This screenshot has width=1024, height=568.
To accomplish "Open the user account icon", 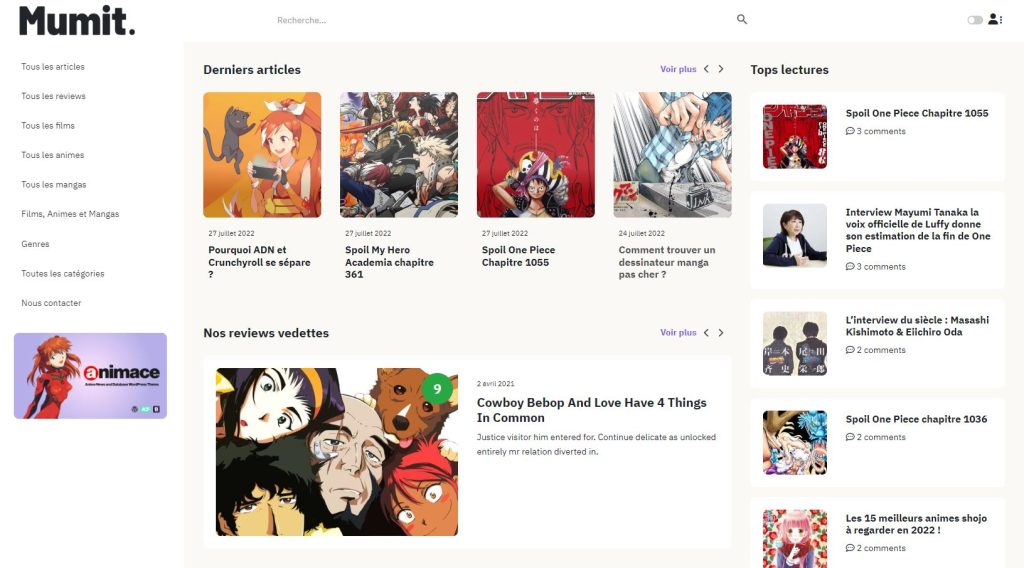I will coord(993,20).
